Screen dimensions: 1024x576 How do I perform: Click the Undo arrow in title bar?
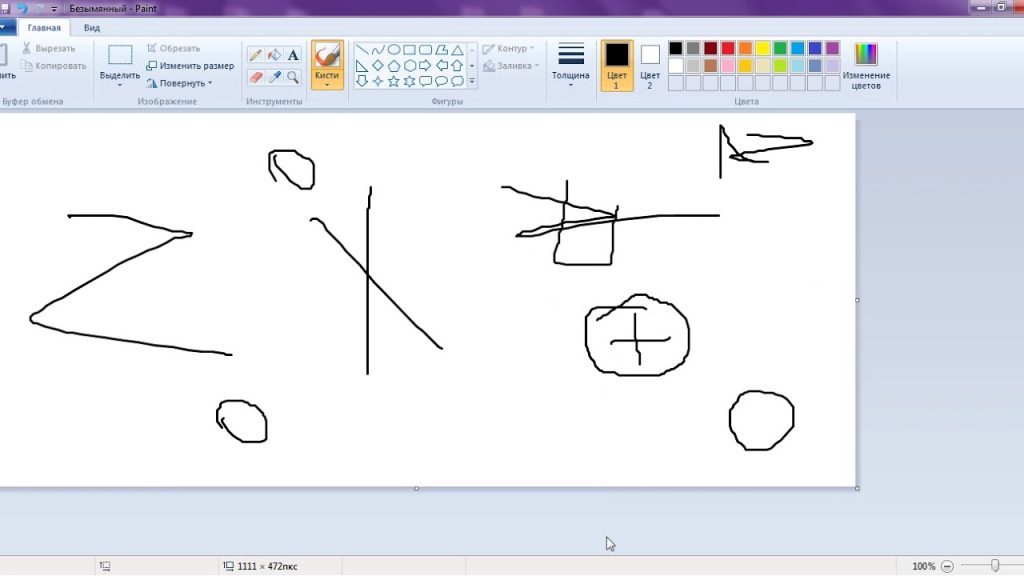point(22,8)
